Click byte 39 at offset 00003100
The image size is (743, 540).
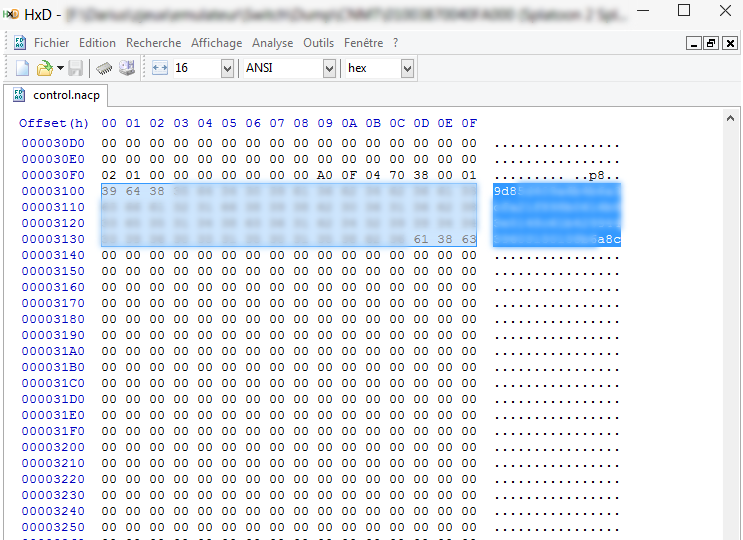(109, 191)
